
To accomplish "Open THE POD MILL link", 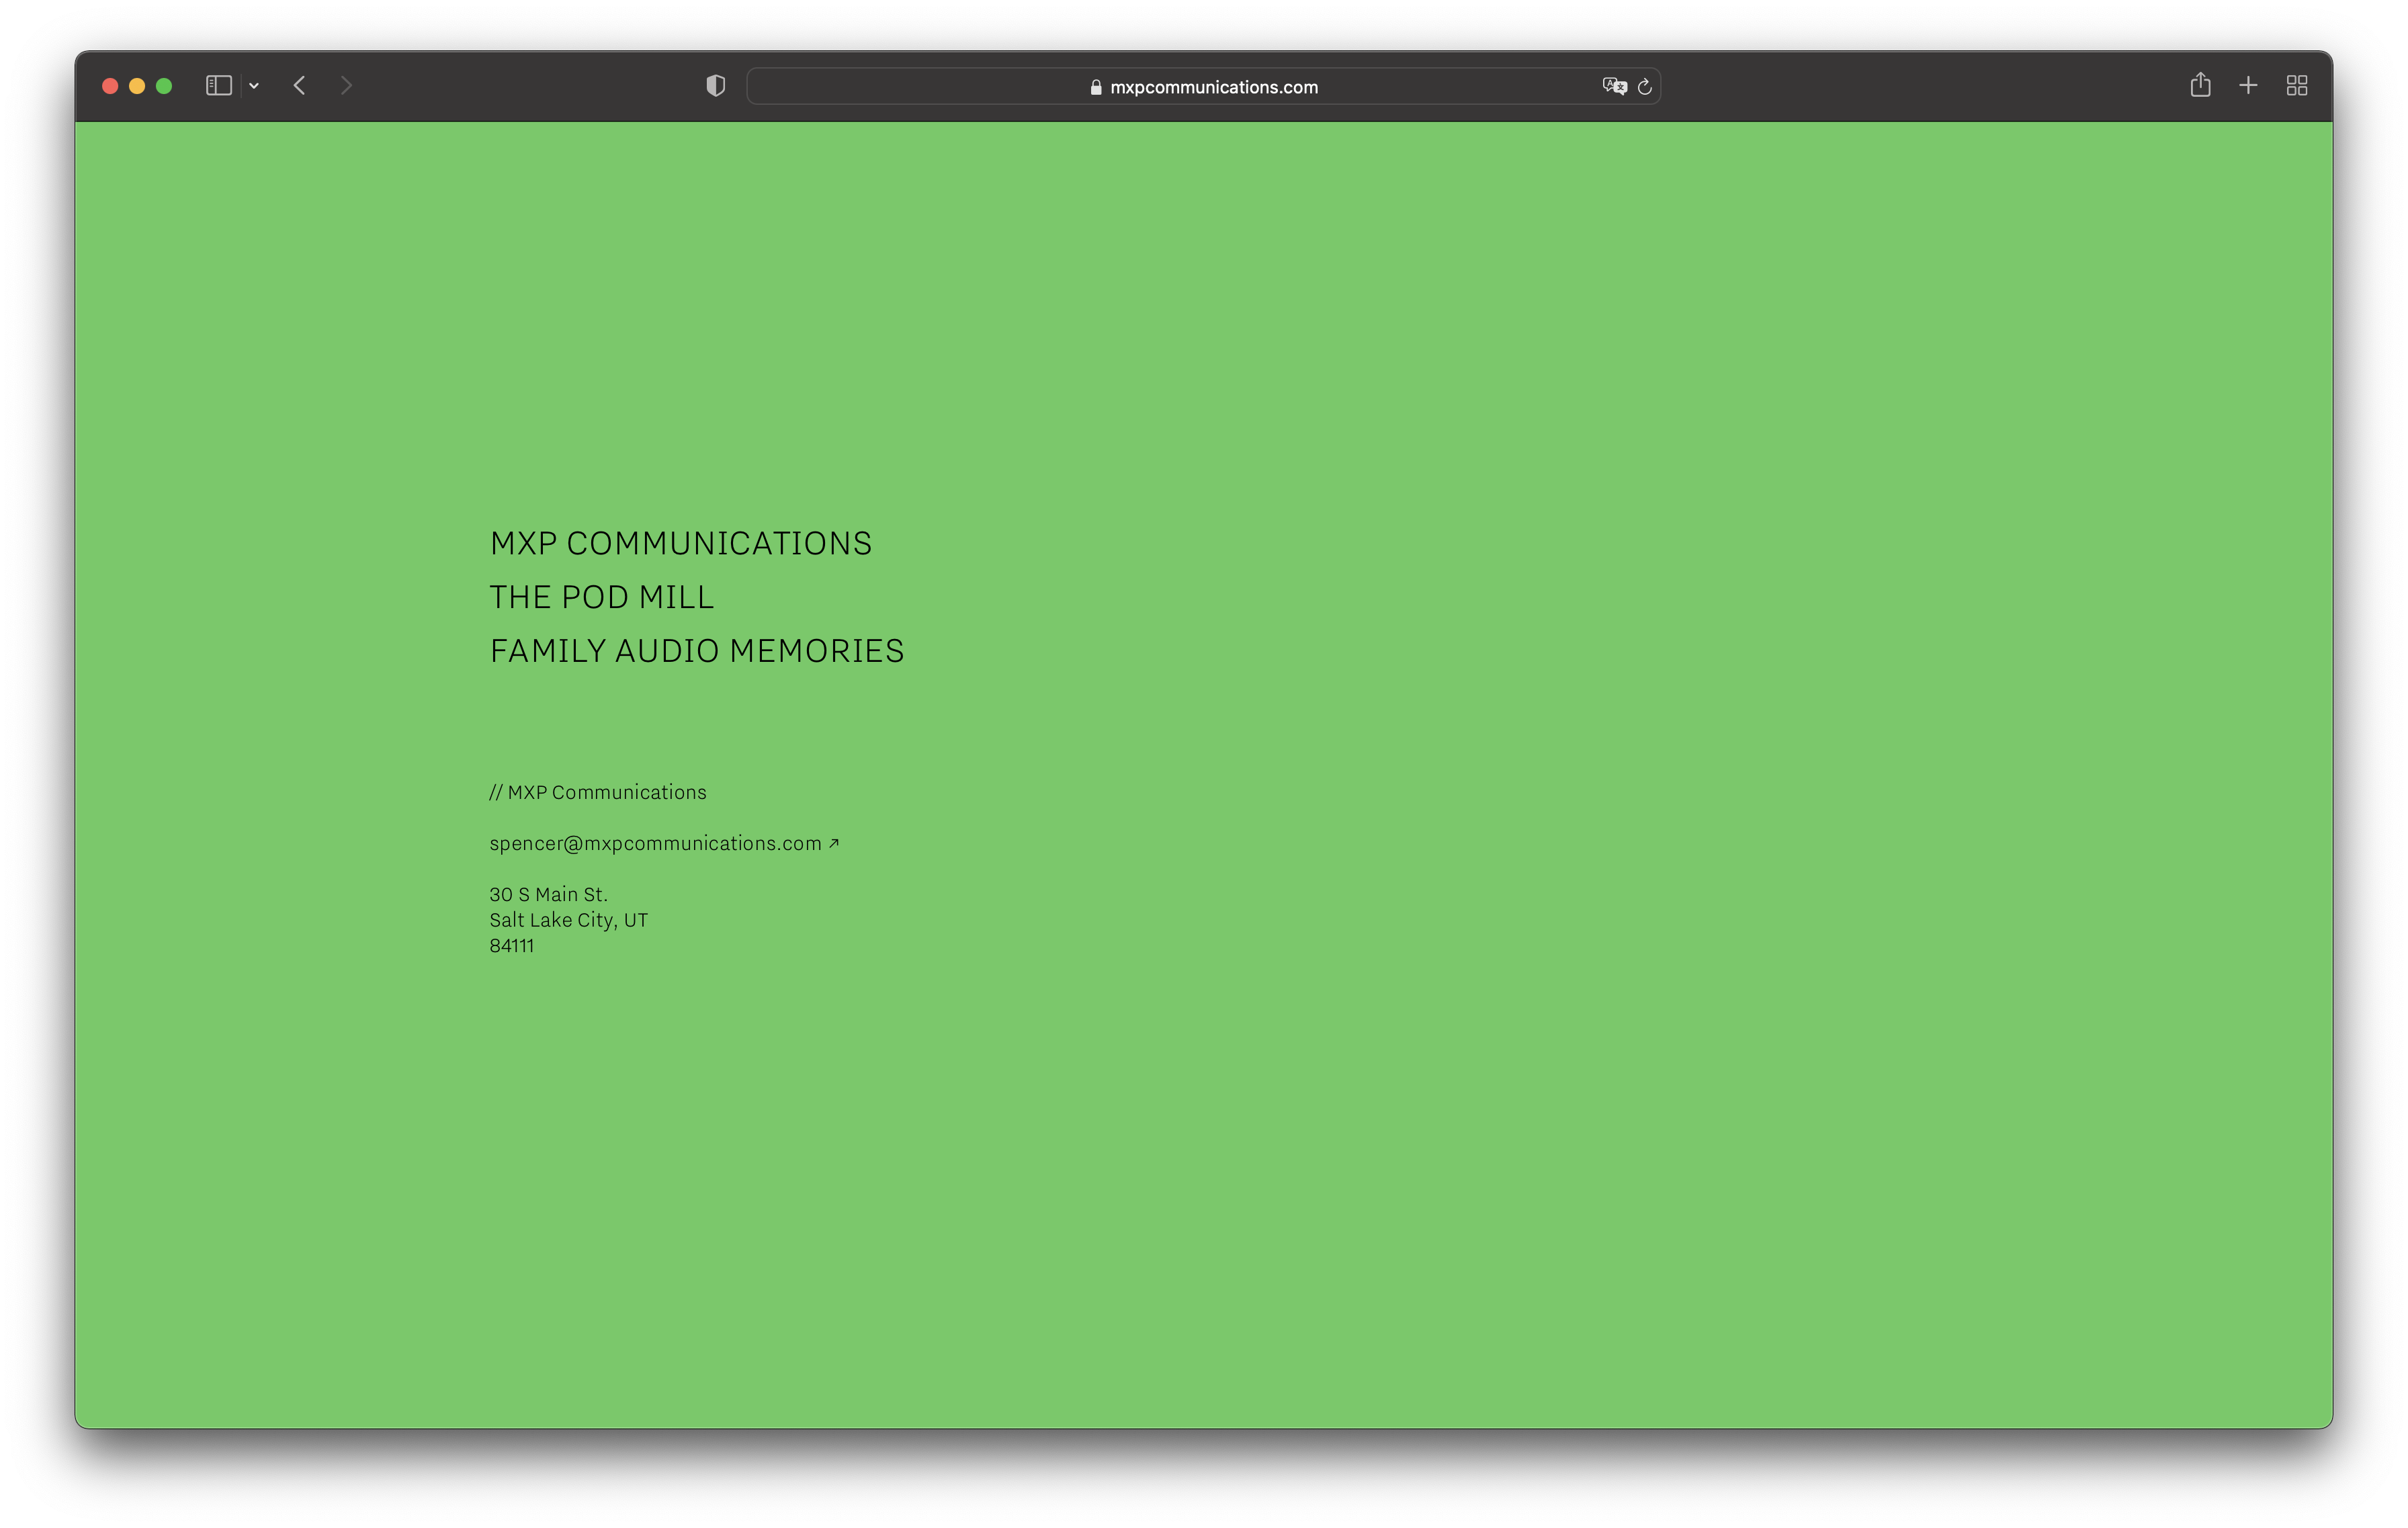I will click(x=601, y=598).
